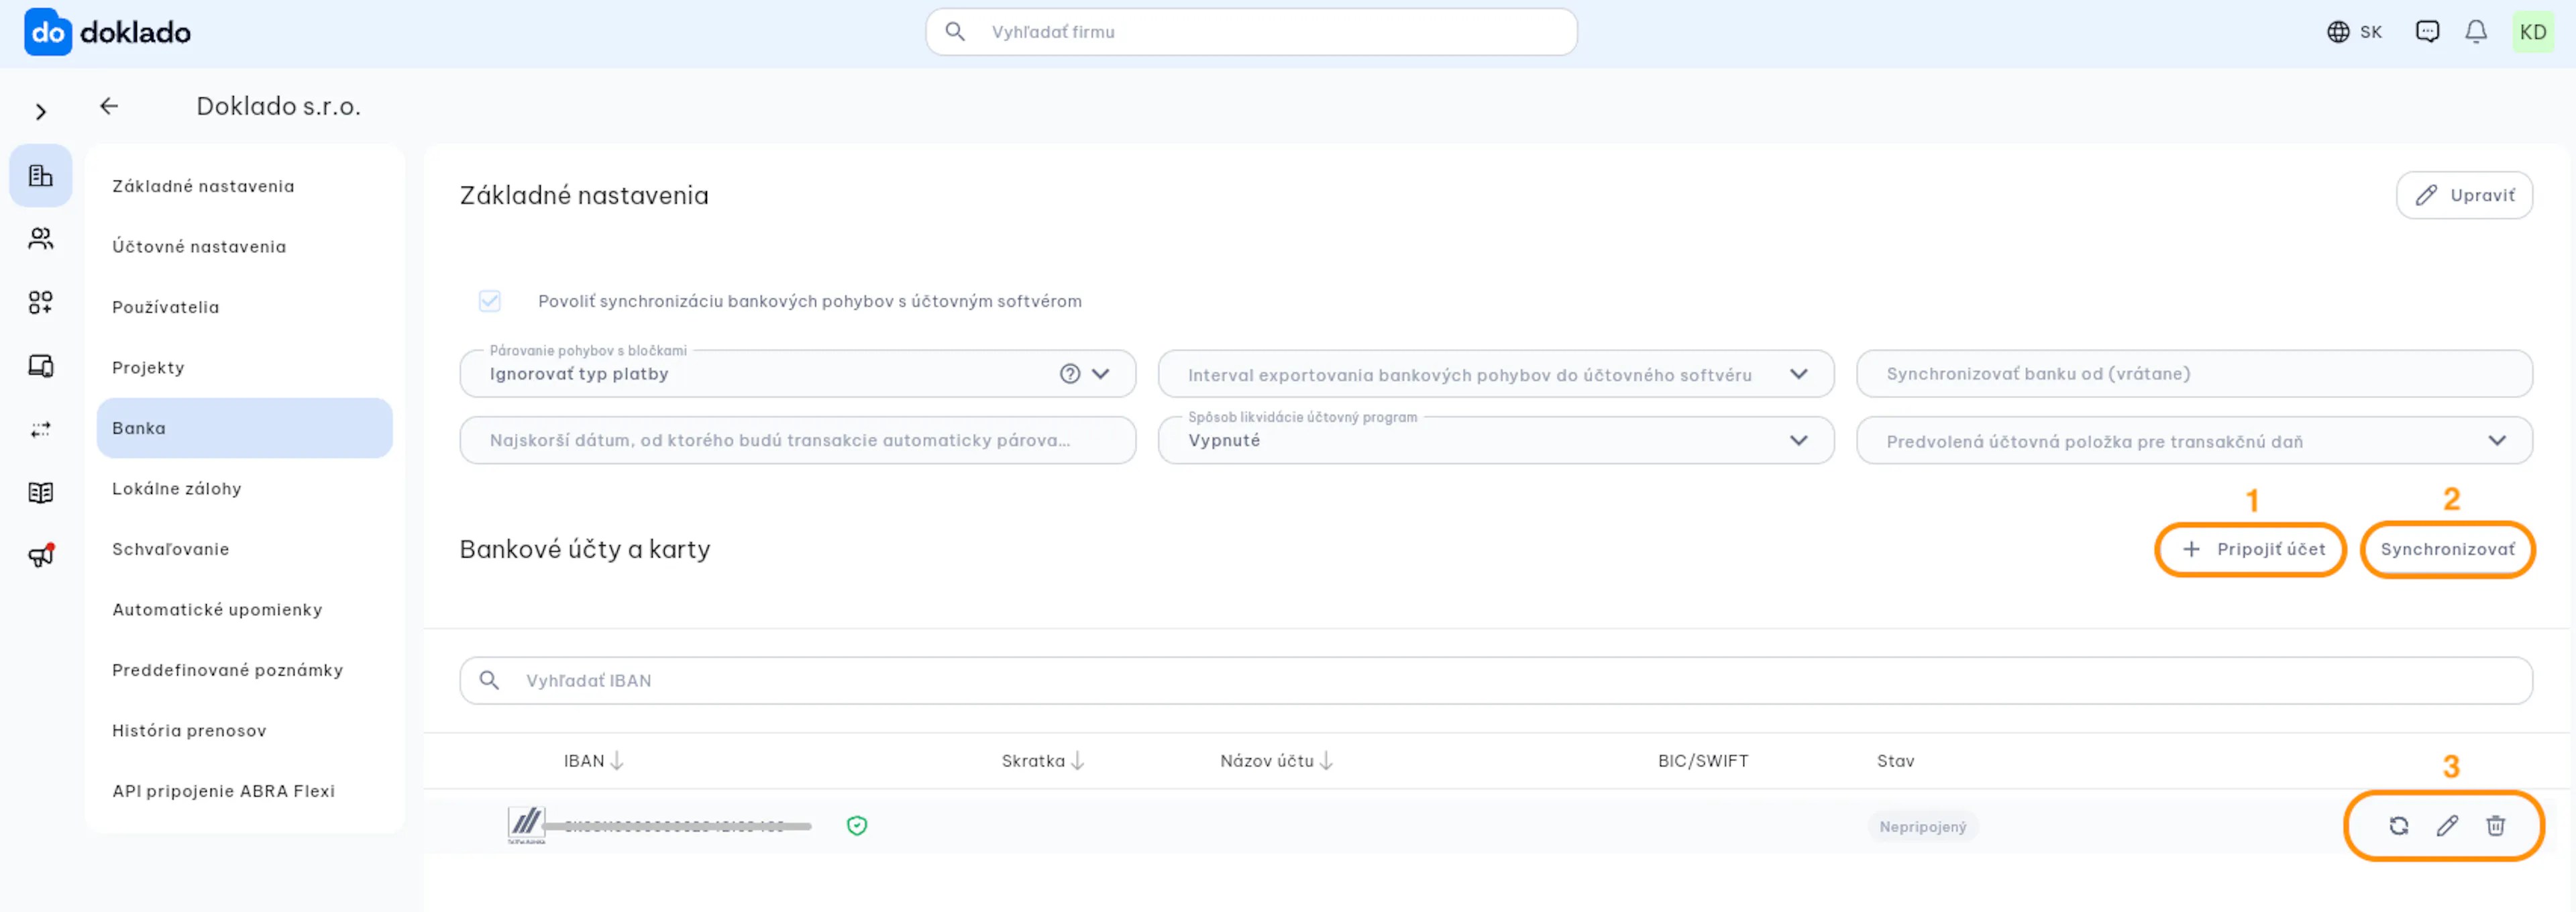Focus the Vyhľadať IBAN search field
Viewport: 2576px width, 912px height.
[1495, 681]
